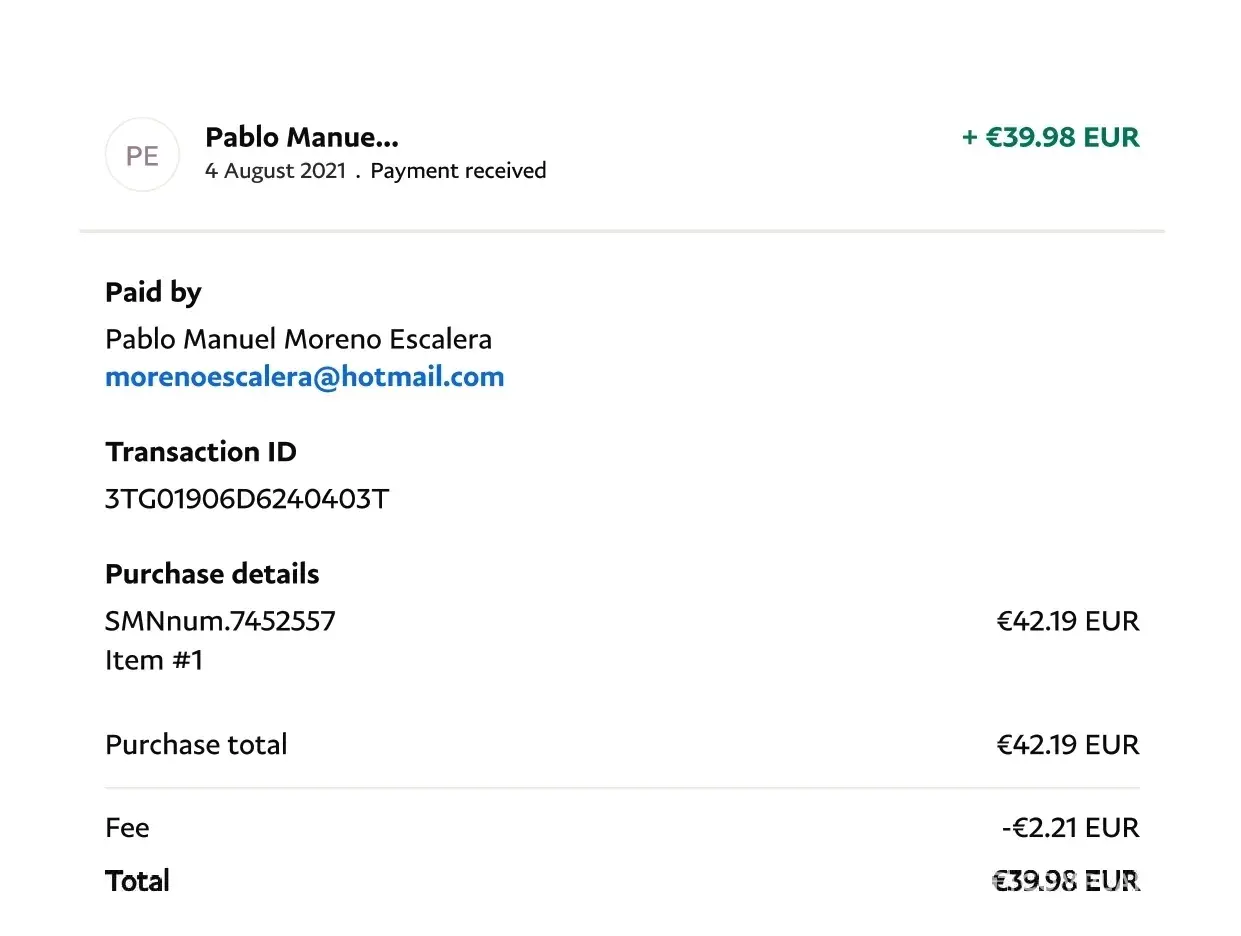The image size is (1241, 936).
Task: Click the item price €42.19 EUR beside SMNnum
Action: coord(1067,621)
